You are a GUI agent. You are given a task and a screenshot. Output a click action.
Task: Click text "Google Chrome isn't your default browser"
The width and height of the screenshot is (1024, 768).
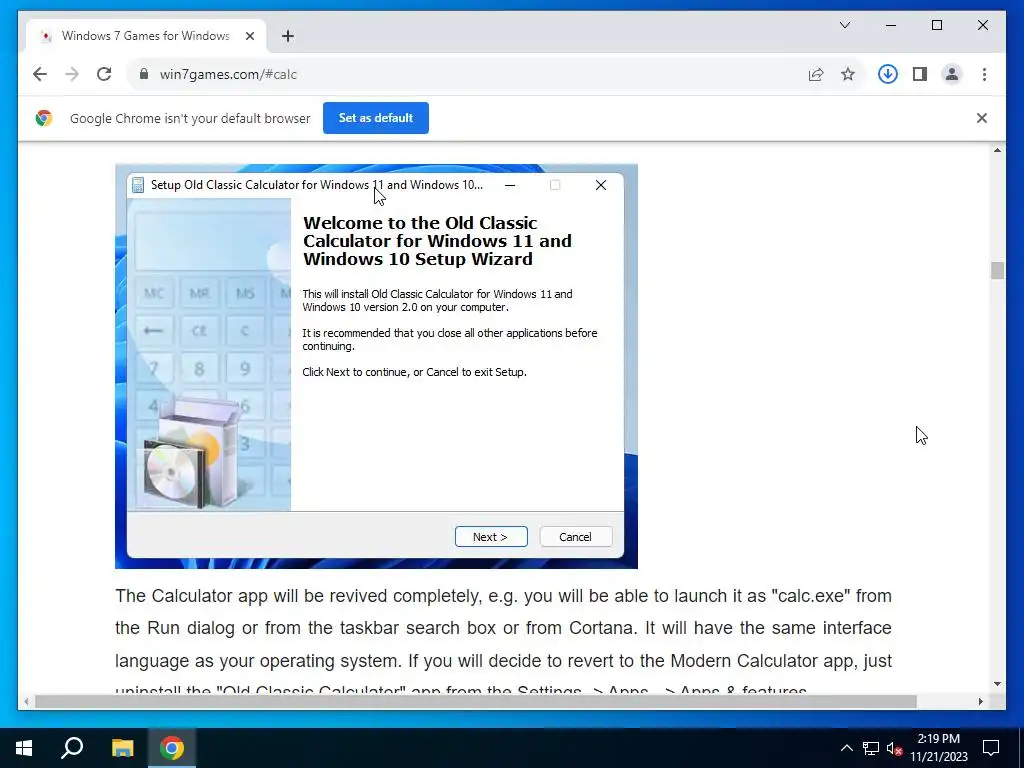(x=190, y=118)
